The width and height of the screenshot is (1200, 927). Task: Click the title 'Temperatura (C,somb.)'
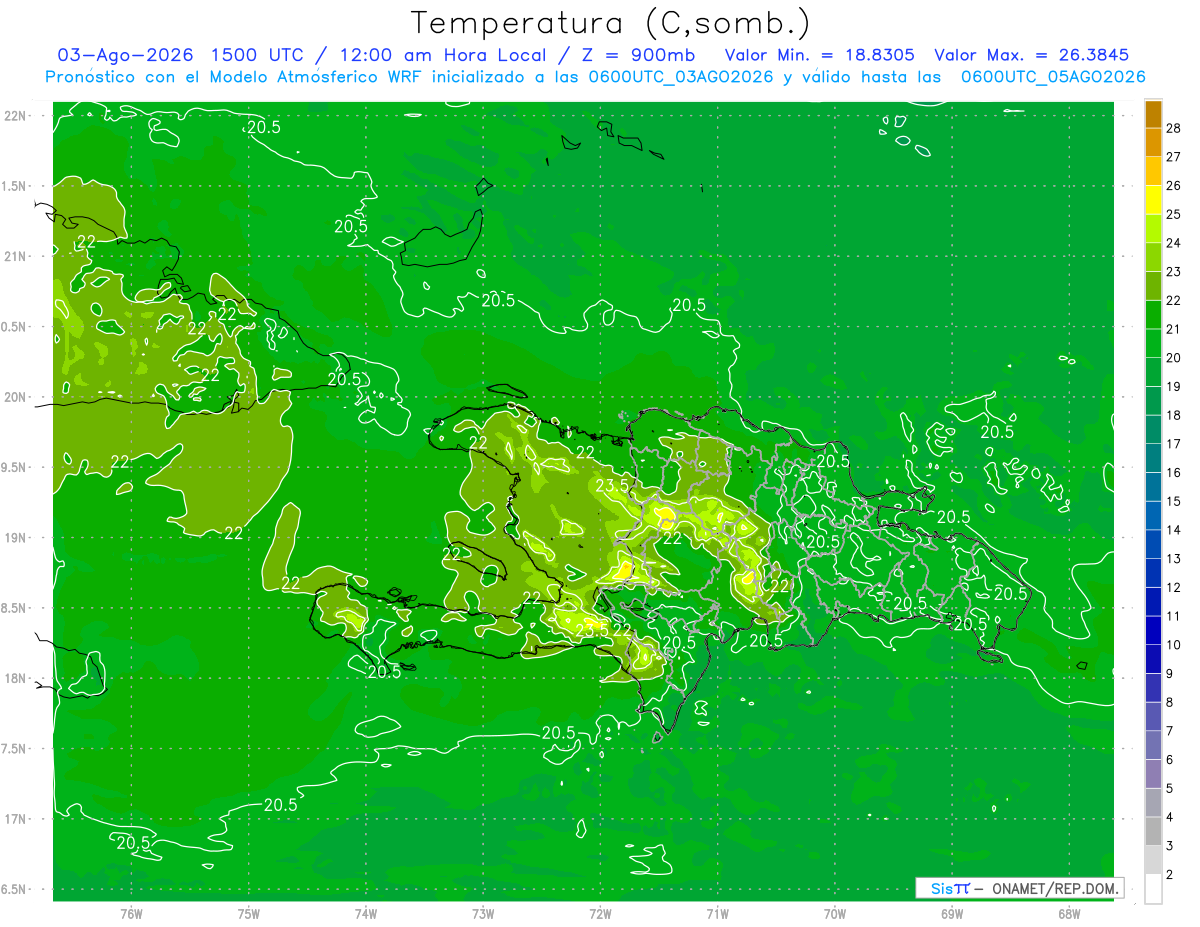pyautogui.click(x=610, y=24)
